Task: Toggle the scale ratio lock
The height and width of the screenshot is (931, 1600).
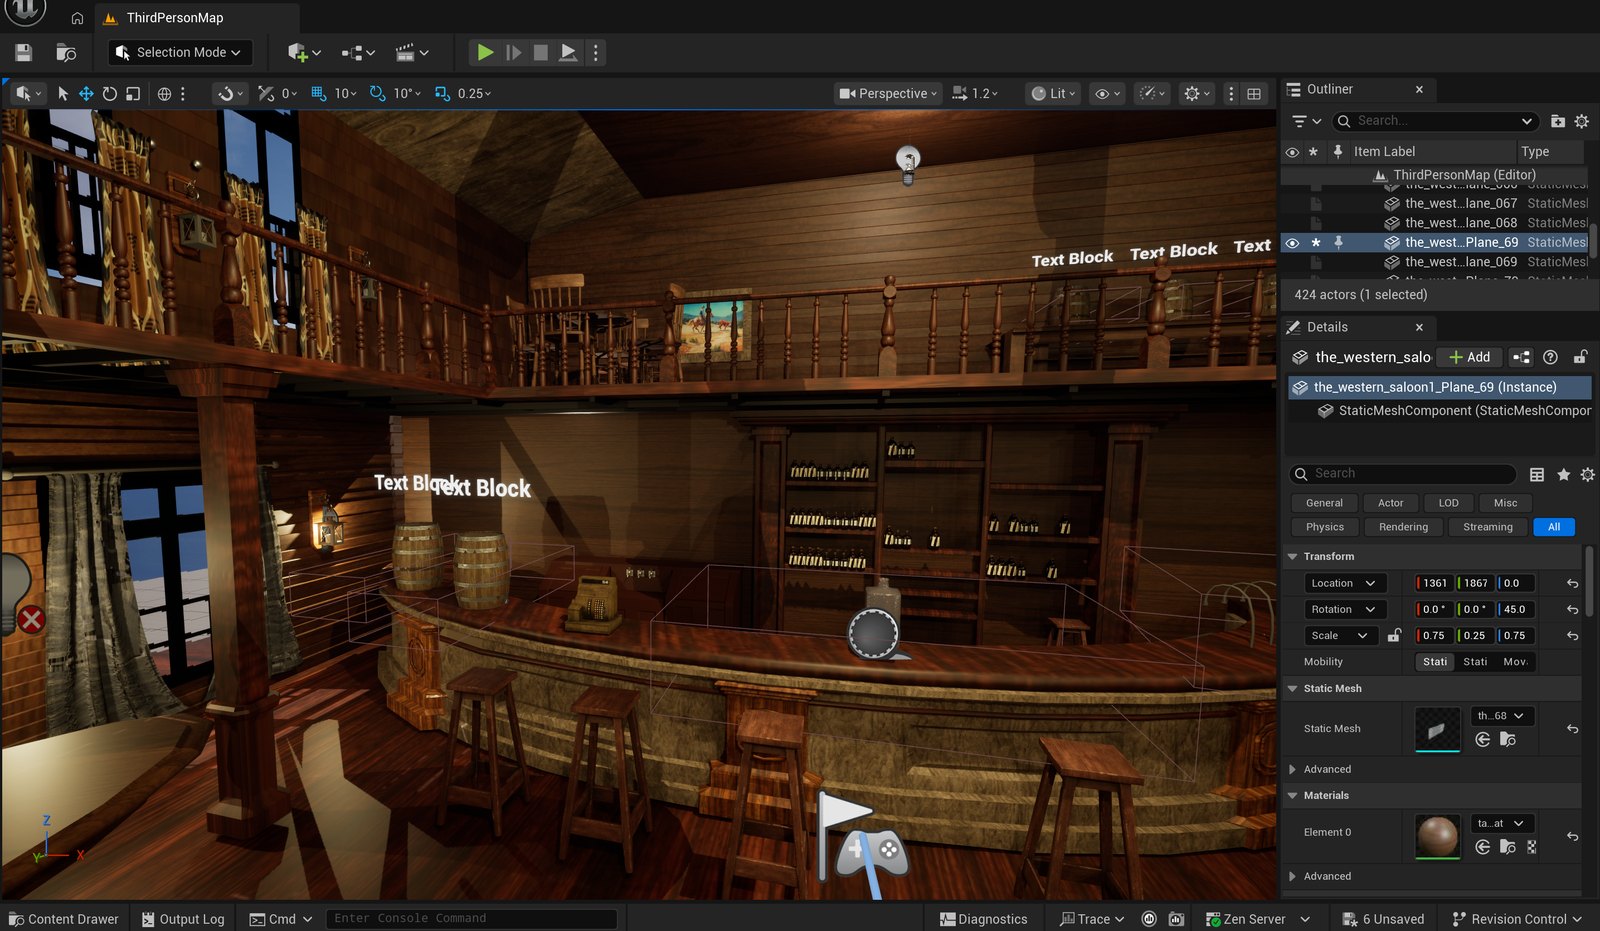Action: (1394, 635)
